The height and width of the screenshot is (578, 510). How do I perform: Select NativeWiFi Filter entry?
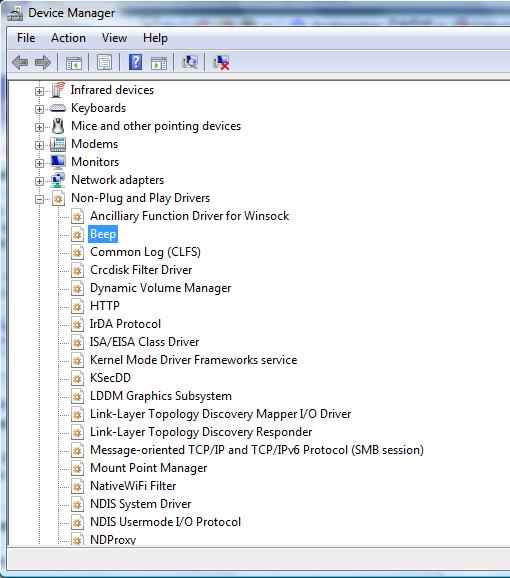133,486
